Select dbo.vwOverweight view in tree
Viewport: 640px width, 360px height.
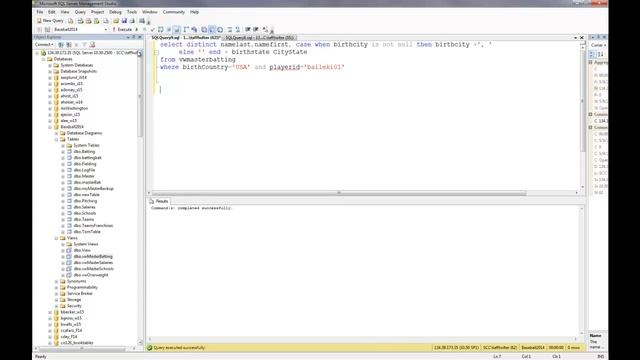click(x=91, y=275)
